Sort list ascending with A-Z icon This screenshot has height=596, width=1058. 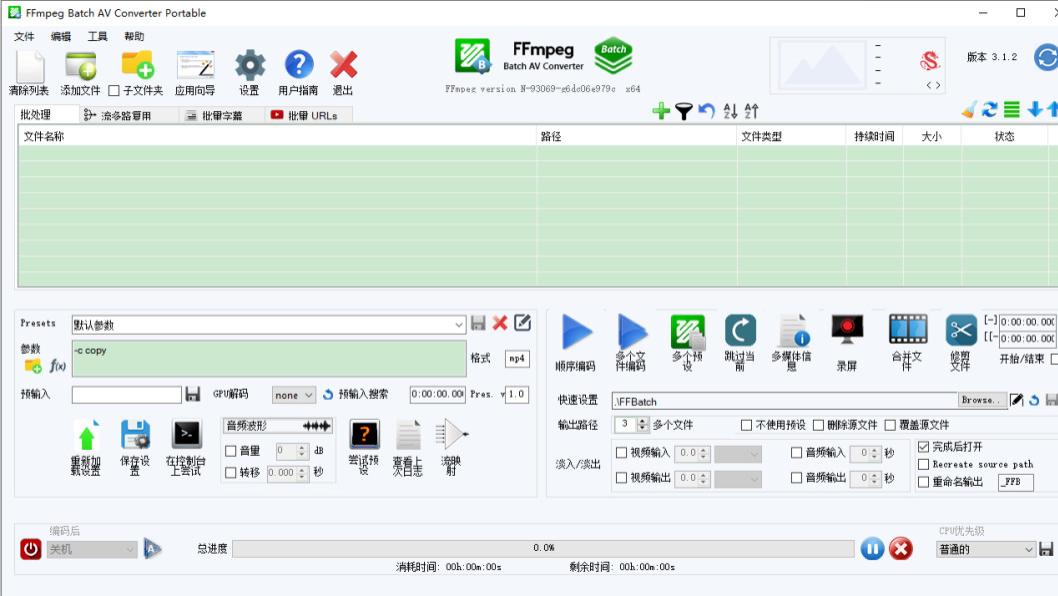730,111
